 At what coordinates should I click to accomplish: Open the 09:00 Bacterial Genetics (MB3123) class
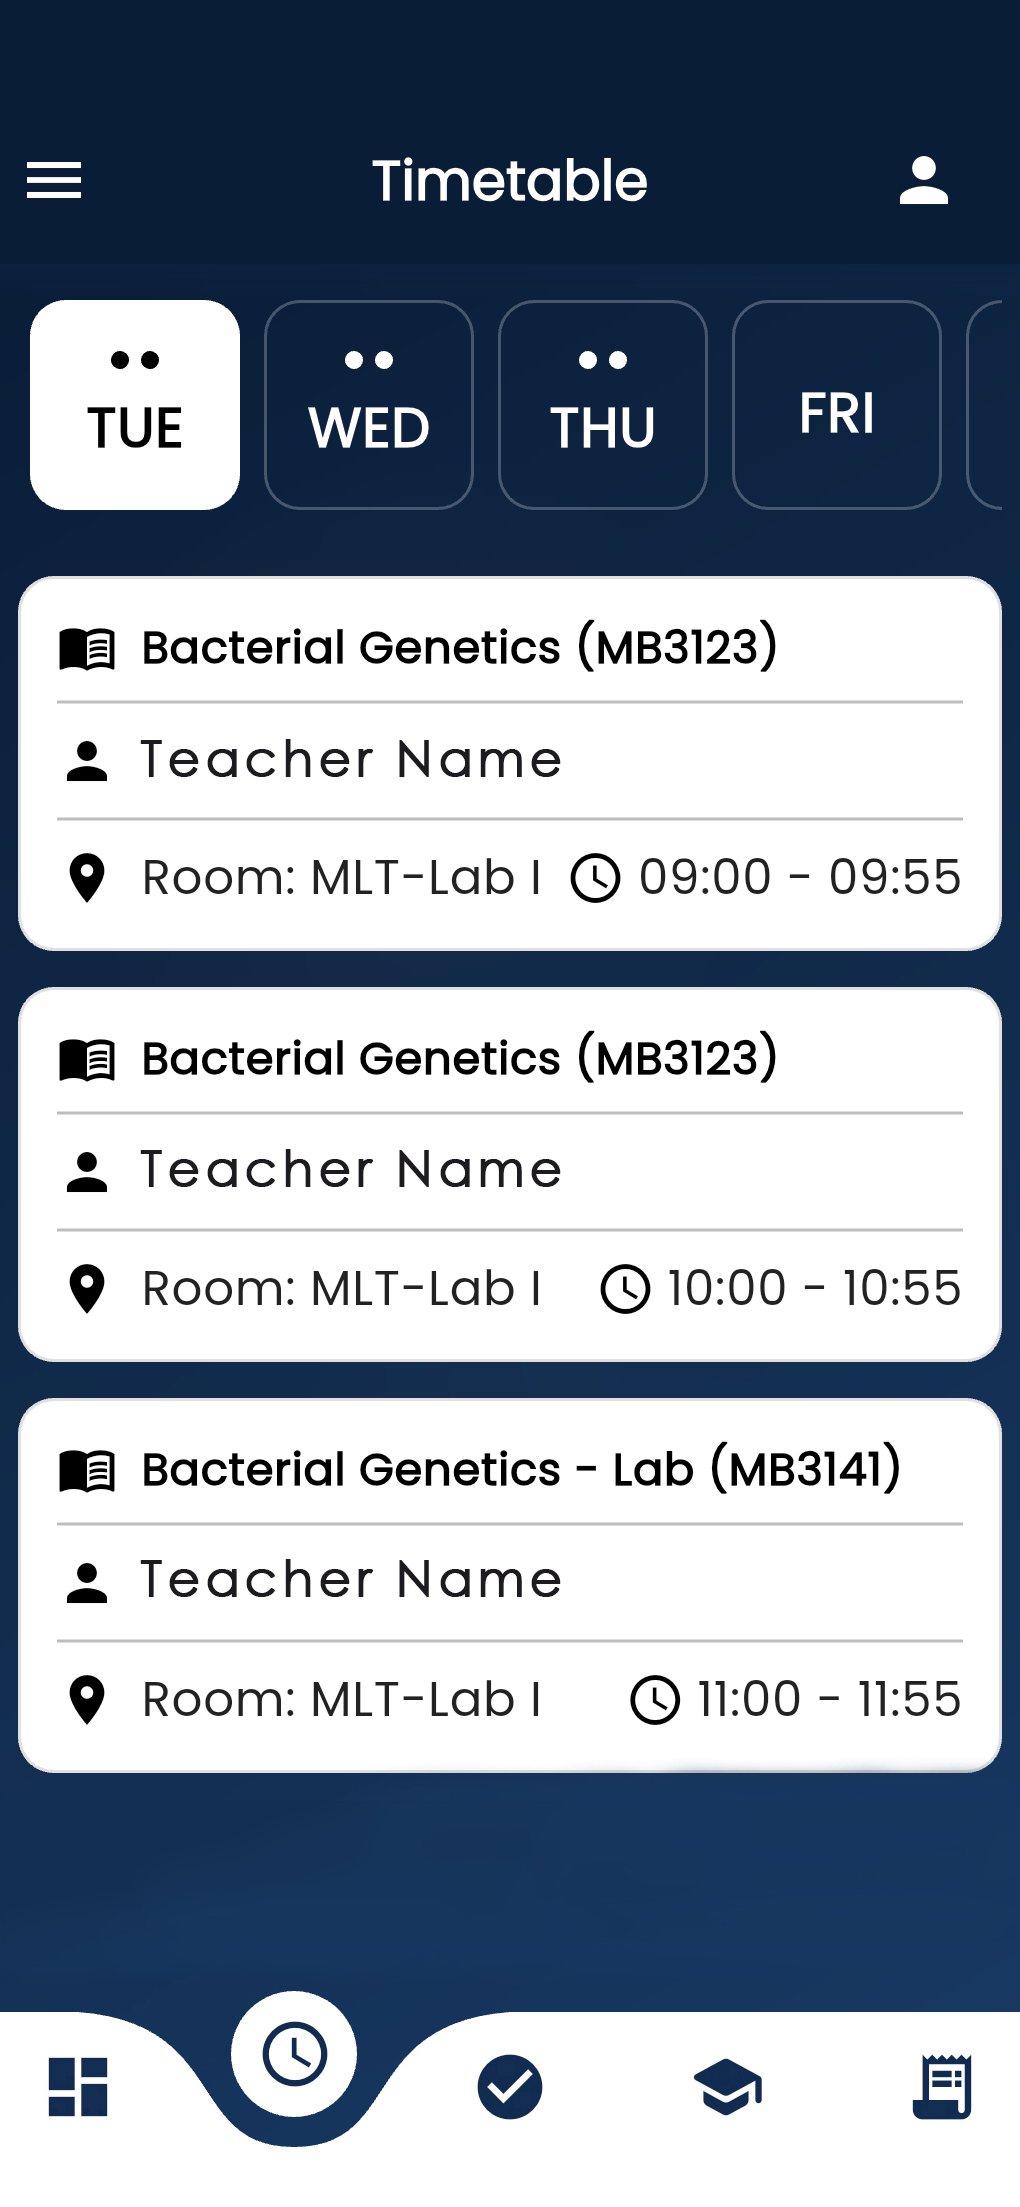[459, 648]
